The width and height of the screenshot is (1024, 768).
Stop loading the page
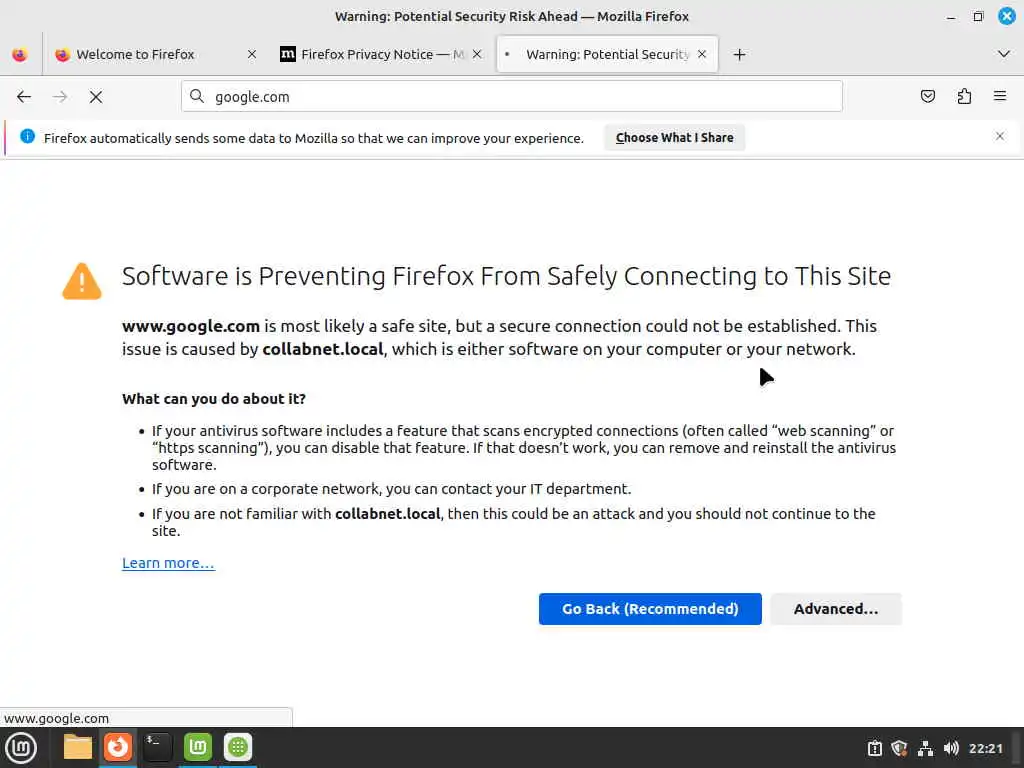pos(96,97)
